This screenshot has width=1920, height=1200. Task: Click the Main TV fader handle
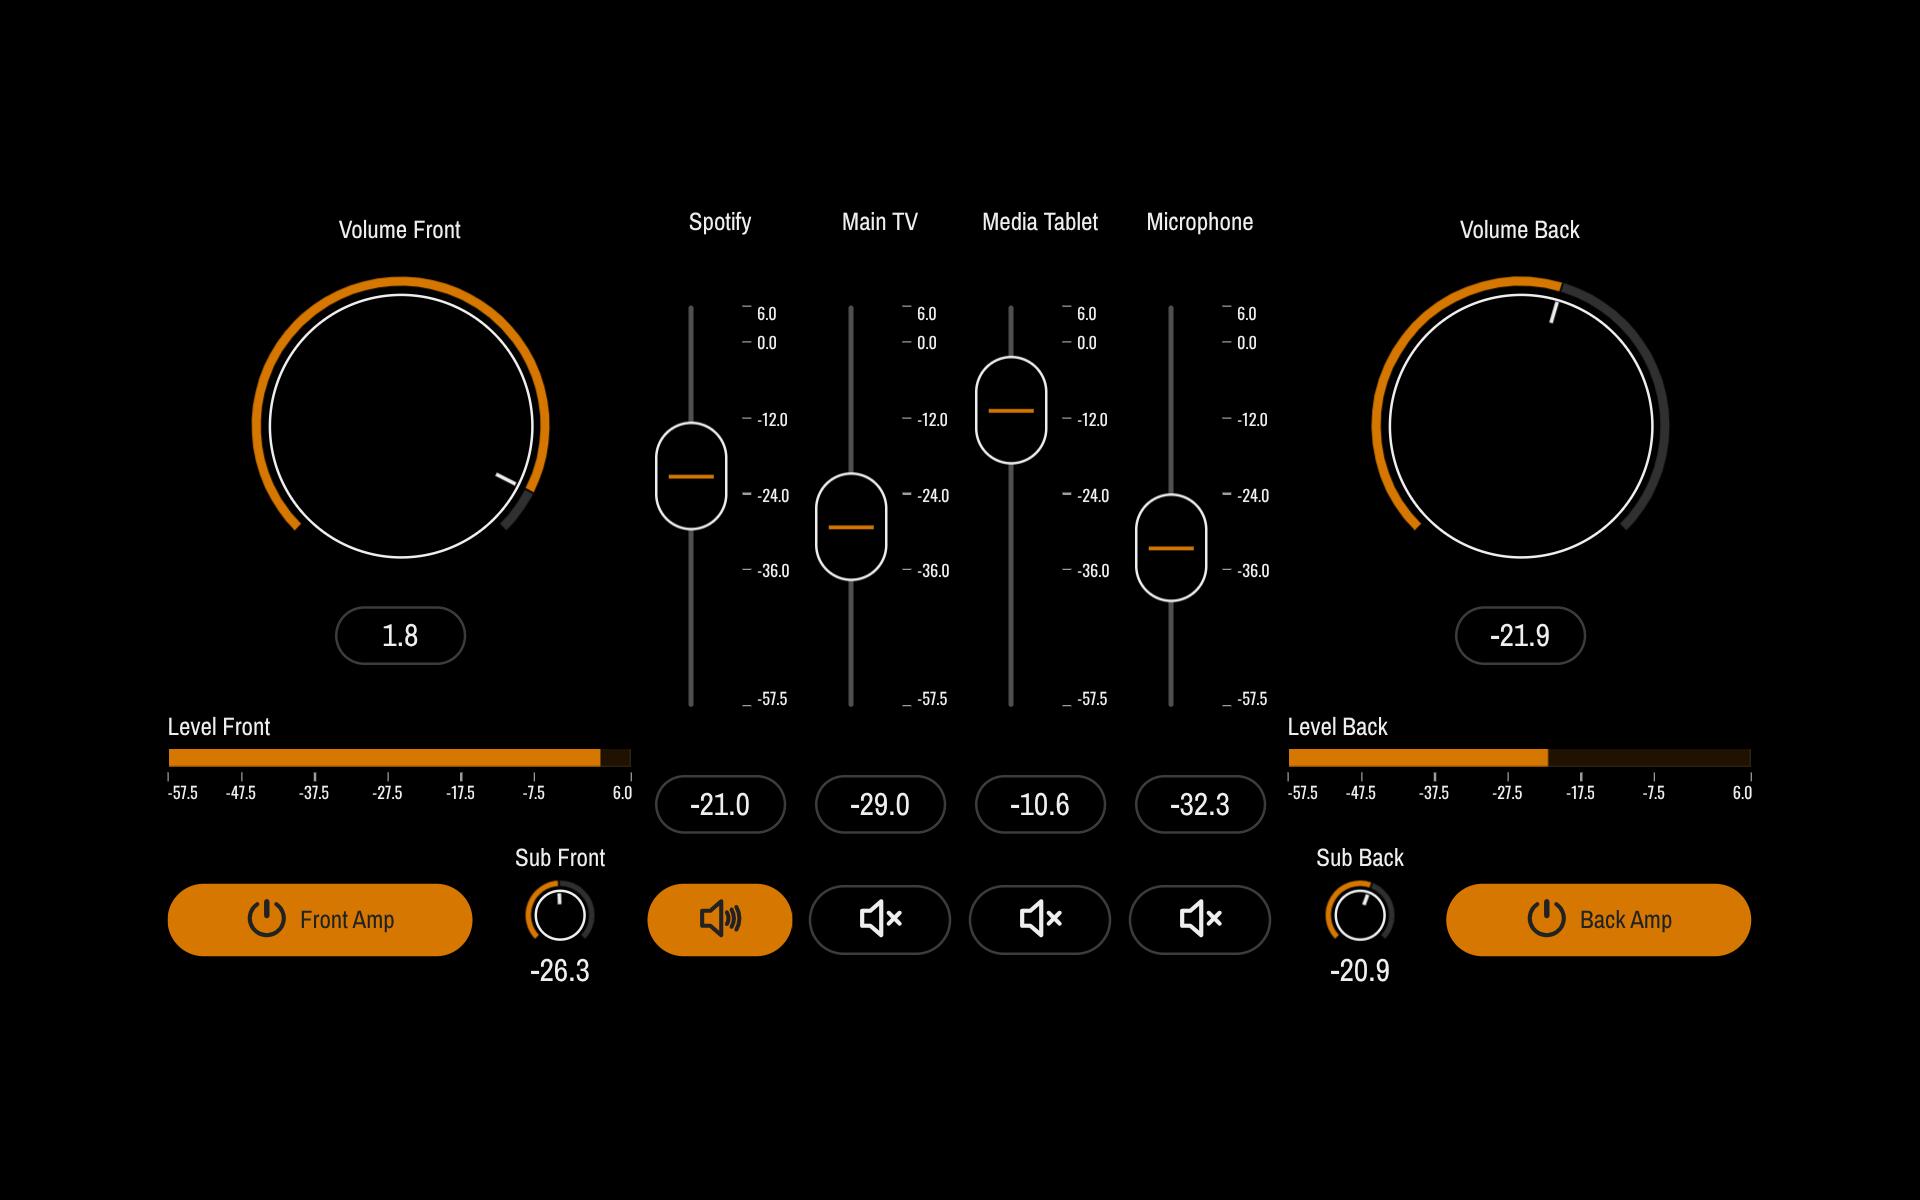coord(851,526)
